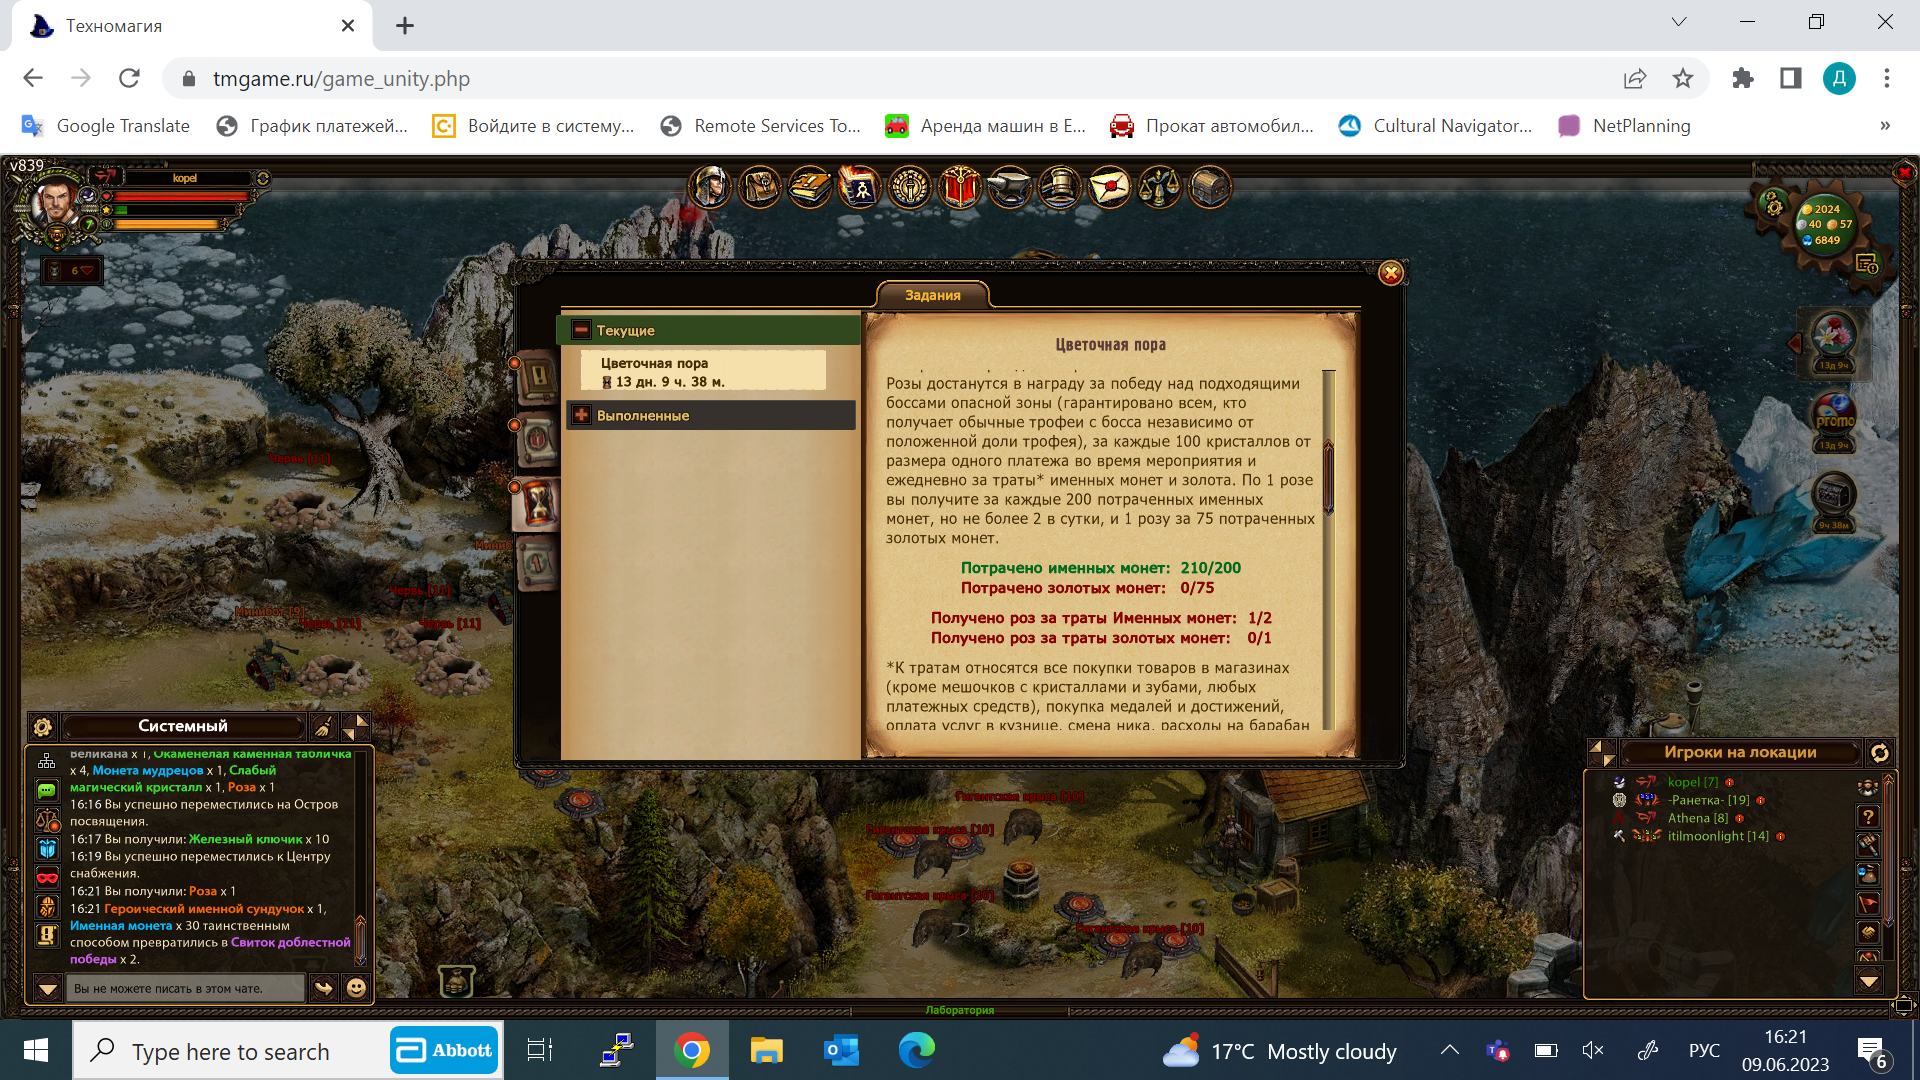The width and height of the screenshot is (1920, 1080).
Task: Click the chat dropdown arrow beside input
Action: [47, 988]
